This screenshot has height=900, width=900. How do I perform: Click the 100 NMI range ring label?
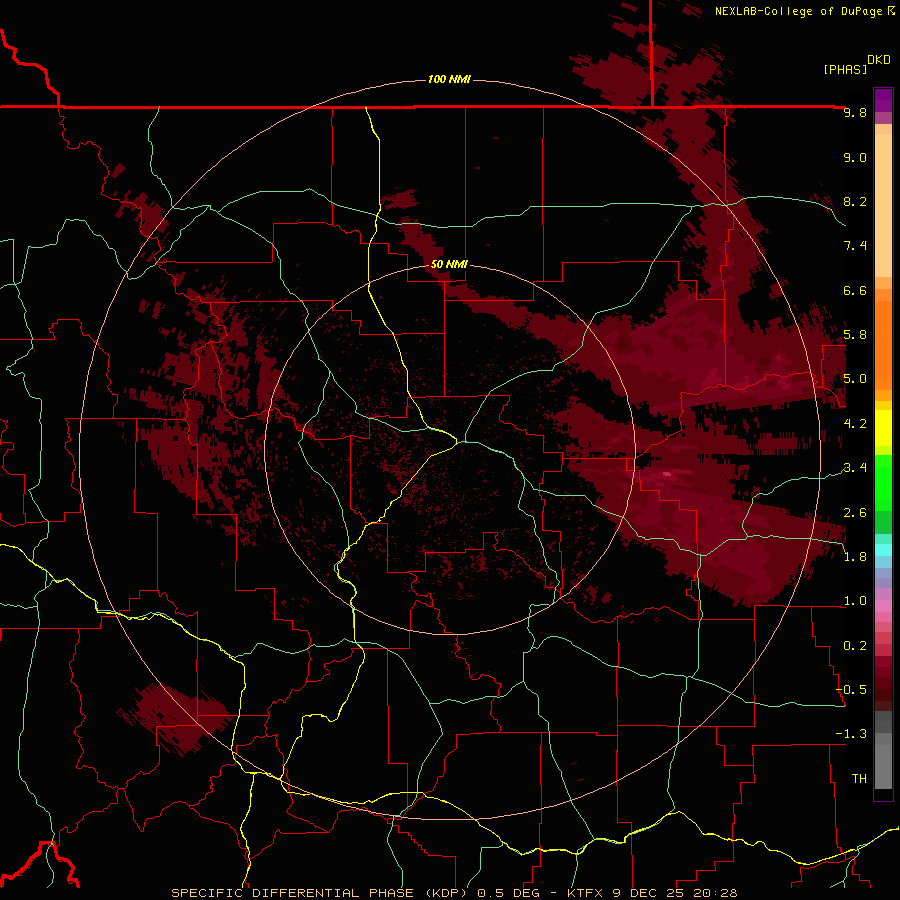click(449, 79)
